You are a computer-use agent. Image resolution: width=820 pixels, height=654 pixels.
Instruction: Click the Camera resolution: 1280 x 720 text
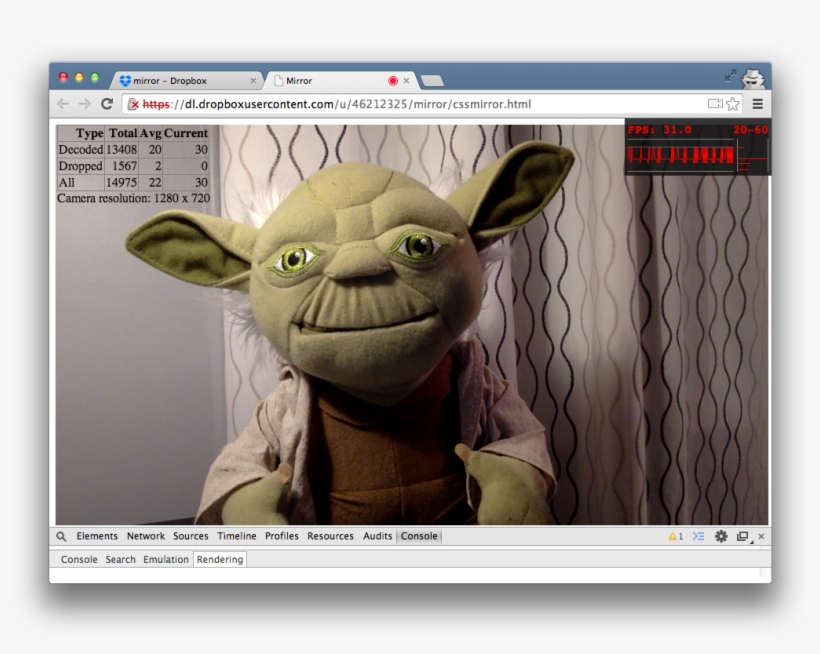(133, 199)
